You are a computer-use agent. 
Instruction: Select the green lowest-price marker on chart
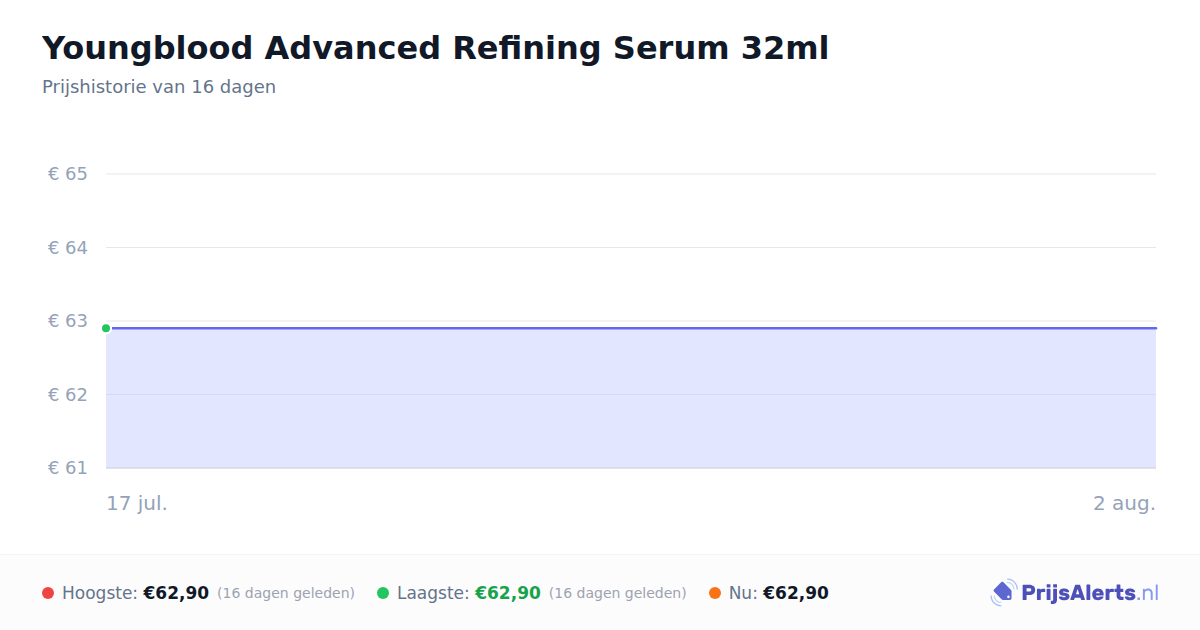(x=106, y=328)
